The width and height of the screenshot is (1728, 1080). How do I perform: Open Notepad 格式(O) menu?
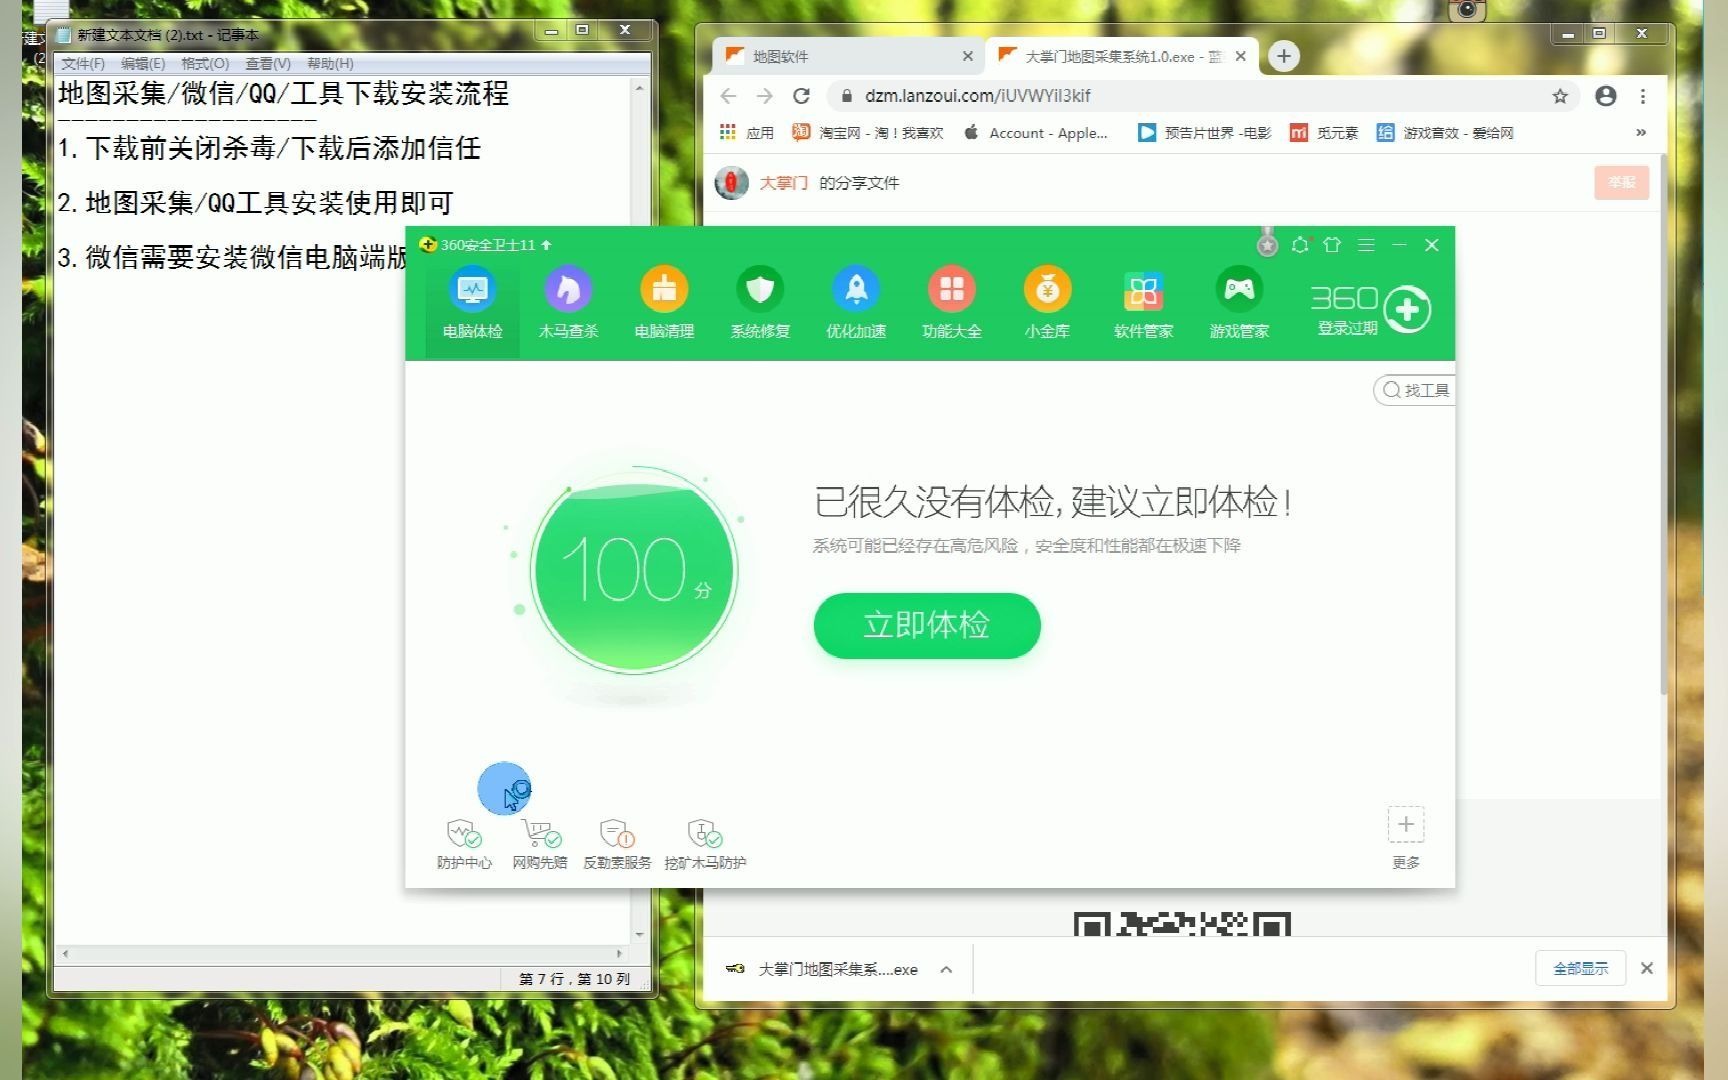click(x=205, y=63)
